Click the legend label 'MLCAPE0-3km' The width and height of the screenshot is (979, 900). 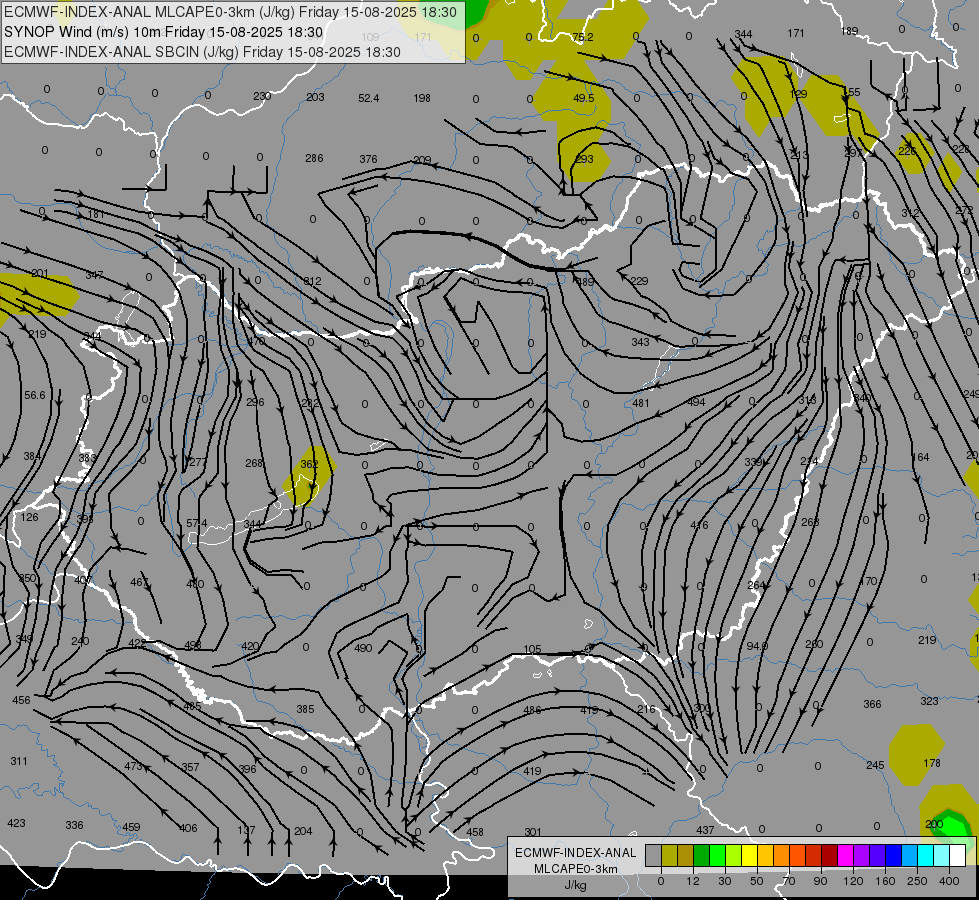coord(576,869)
